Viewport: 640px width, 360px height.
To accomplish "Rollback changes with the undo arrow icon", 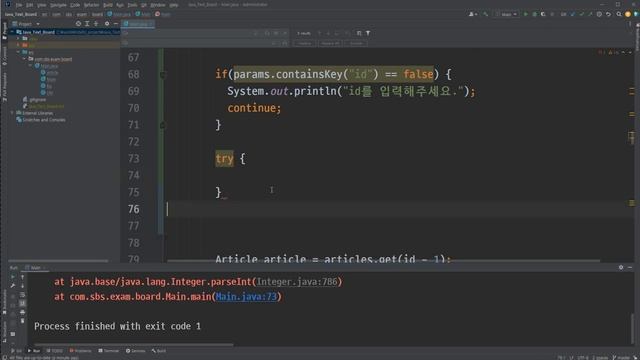I will [608, 14].
